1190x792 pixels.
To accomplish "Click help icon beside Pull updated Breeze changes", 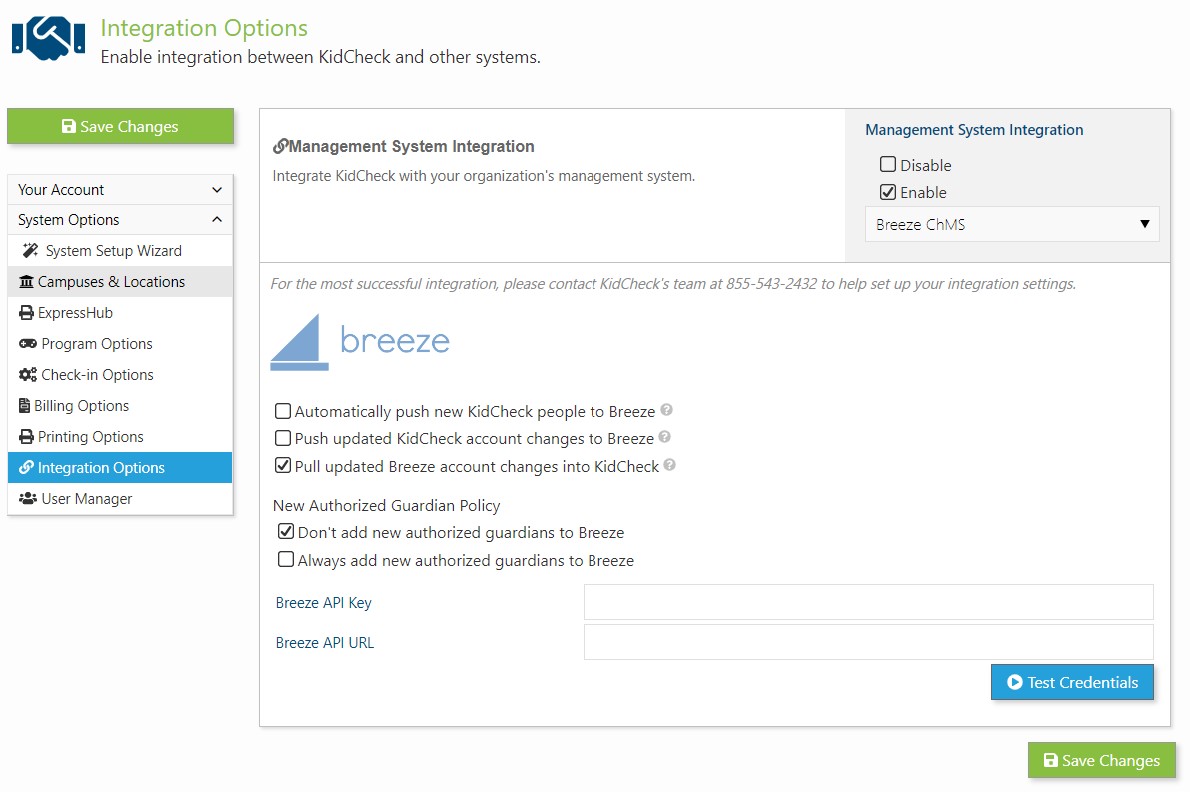I will [669, 464].
